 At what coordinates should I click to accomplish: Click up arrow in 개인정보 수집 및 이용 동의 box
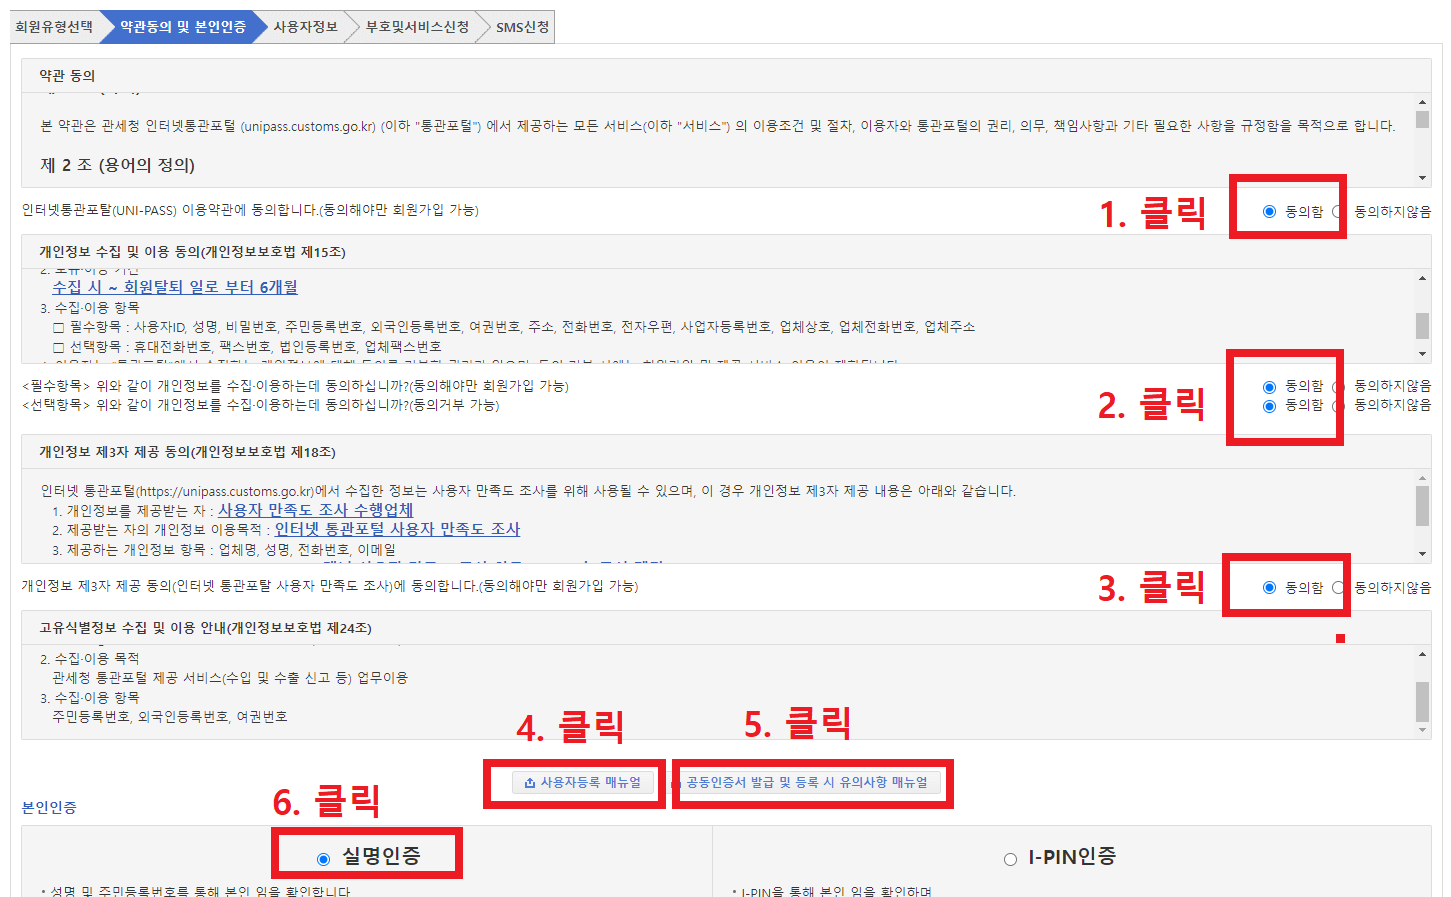pyautogui.click(x=1422, y=278)
